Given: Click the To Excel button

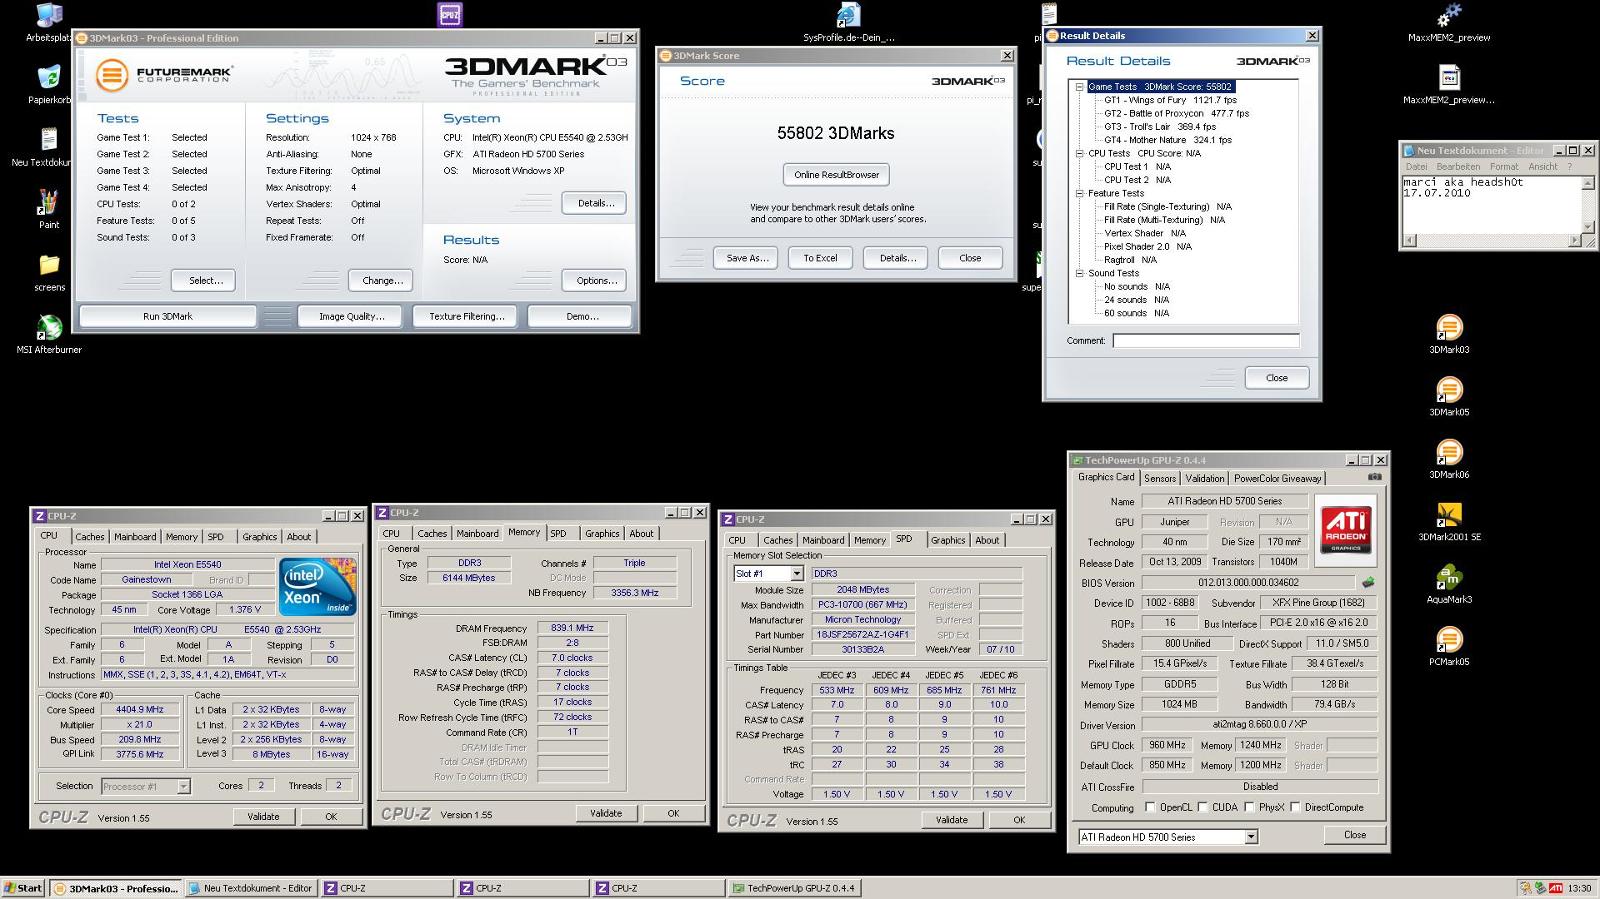Looking at the screenshot, I should [x=820, y=258].
